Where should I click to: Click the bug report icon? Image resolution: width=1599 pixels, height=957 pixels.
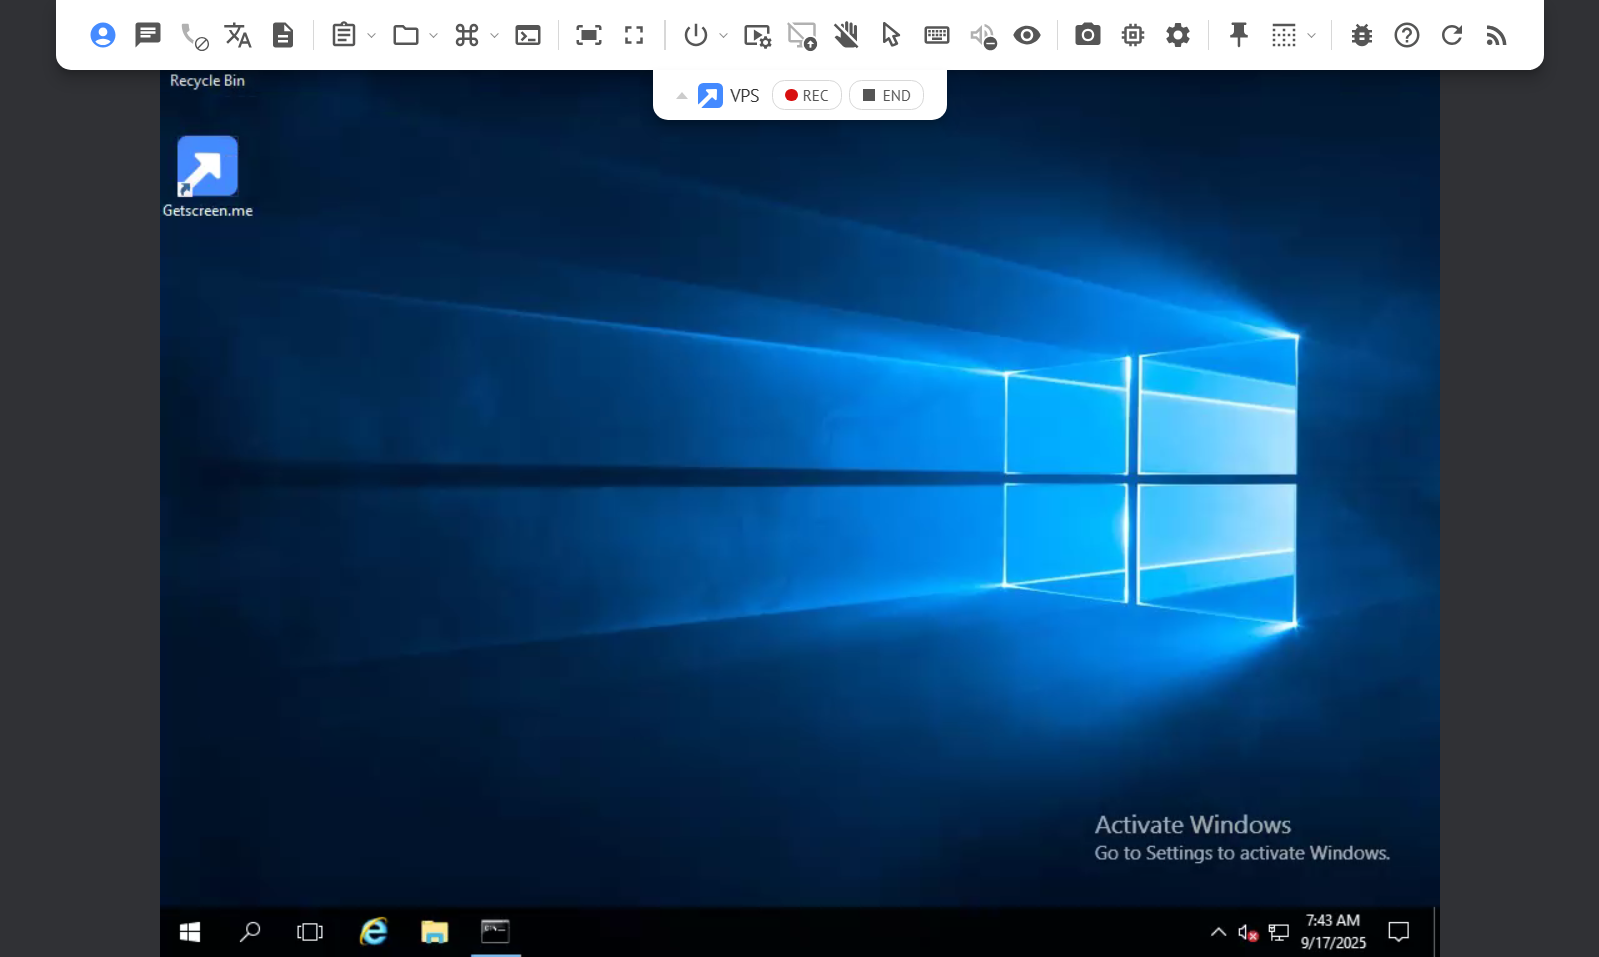click(1361, 35)
